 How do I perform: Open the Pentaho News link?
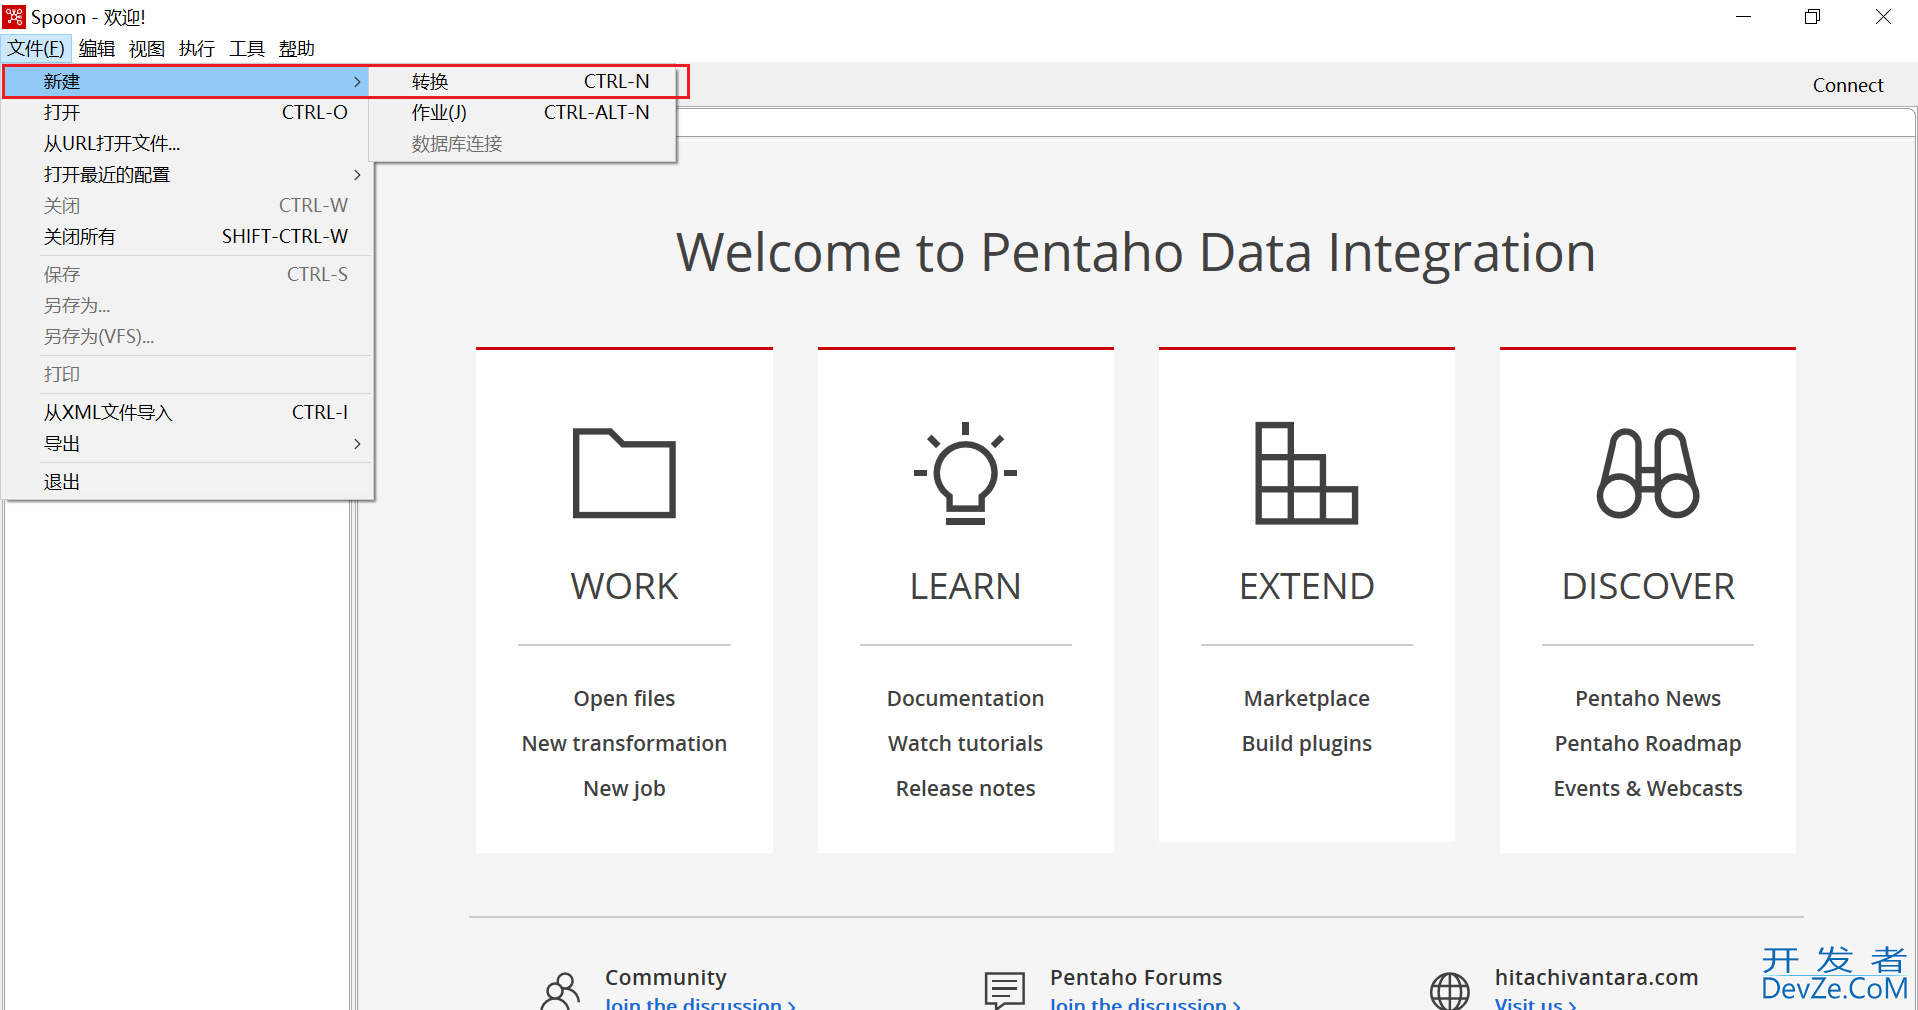pos(1648,699)
